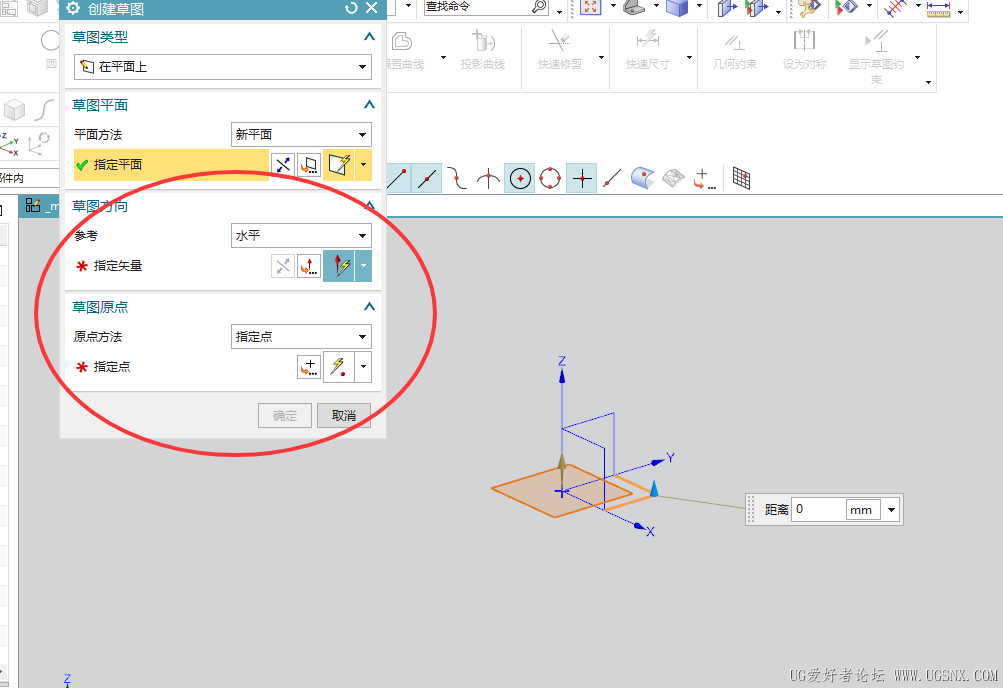Screen dimensions: 1003x688
Task: Open the inferred point type arrow
Action: click(363, 367)
